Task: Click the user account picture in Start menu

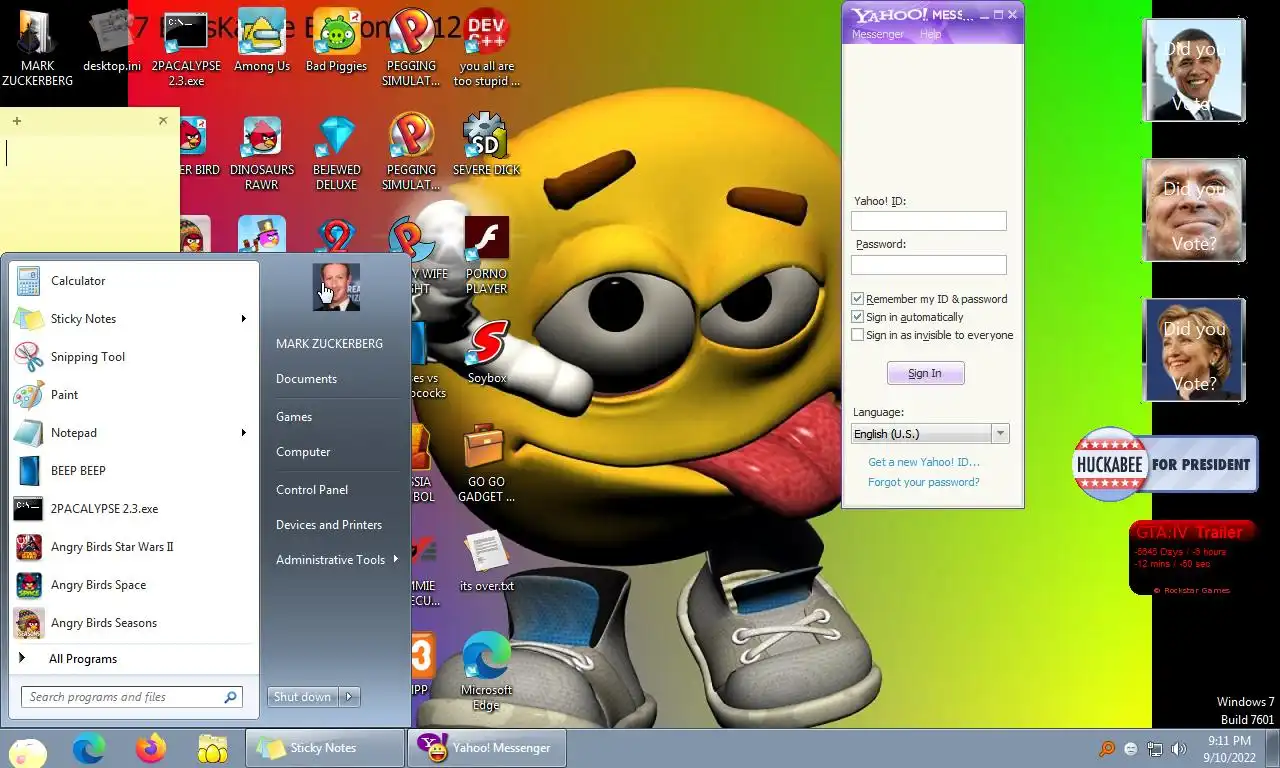Action: point(336,288)
